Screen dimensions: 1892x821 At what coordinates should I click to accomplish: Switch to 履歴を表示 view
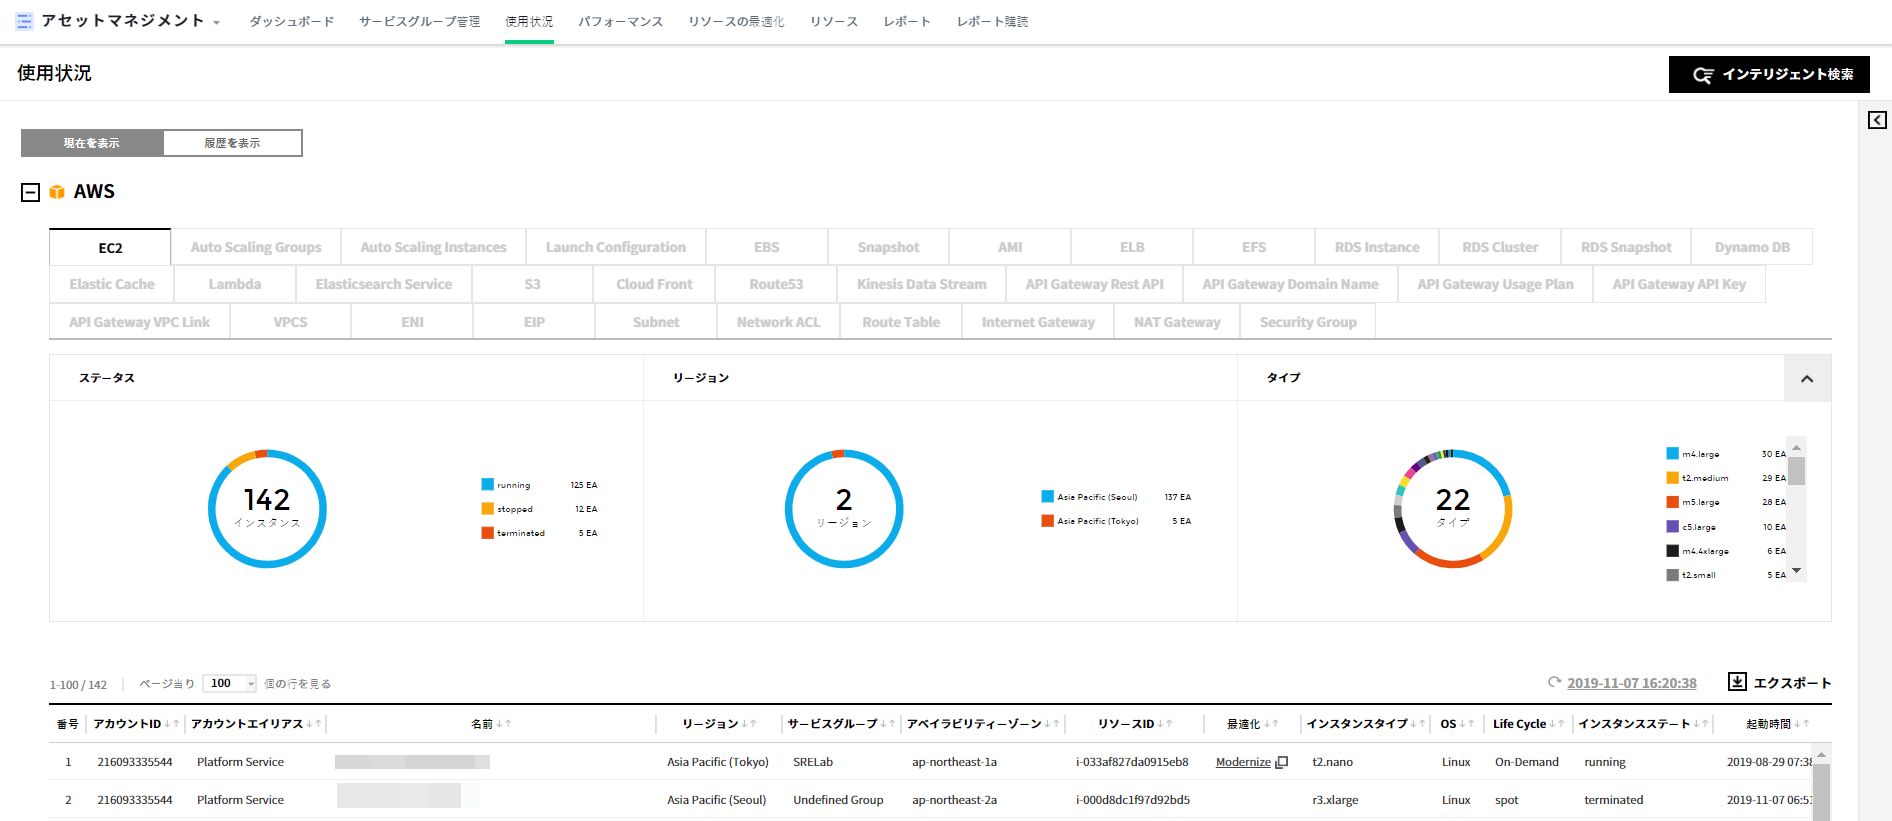tap(232, 143)
